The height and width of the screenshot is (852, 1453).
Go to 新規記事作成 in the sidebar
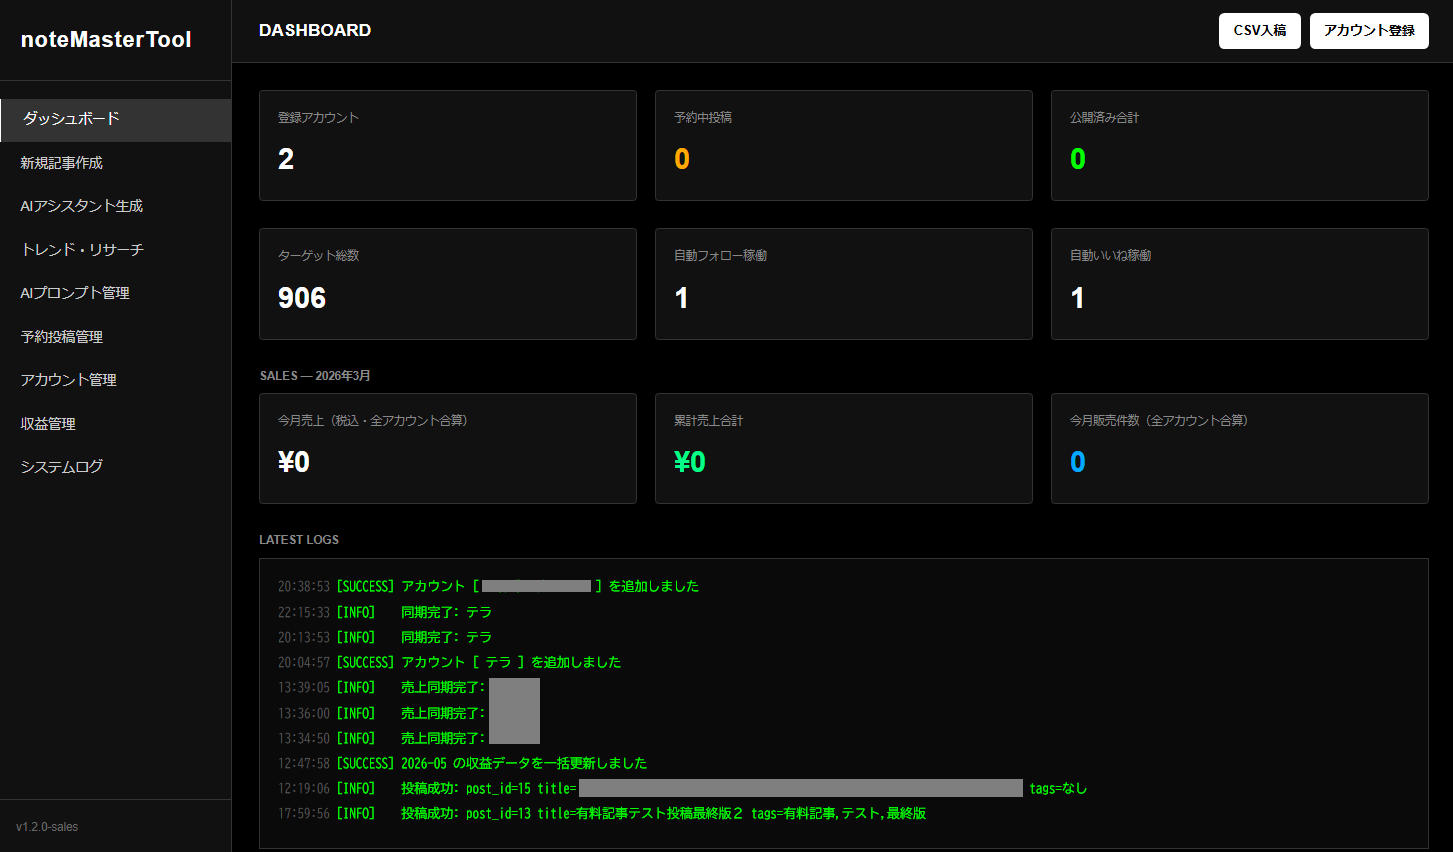click(62, 163)
